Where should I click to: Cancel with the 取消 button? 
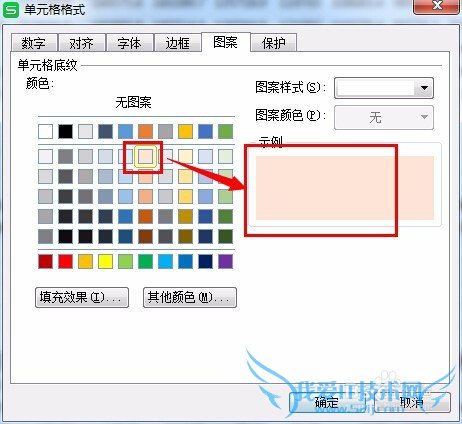(412, 402)
